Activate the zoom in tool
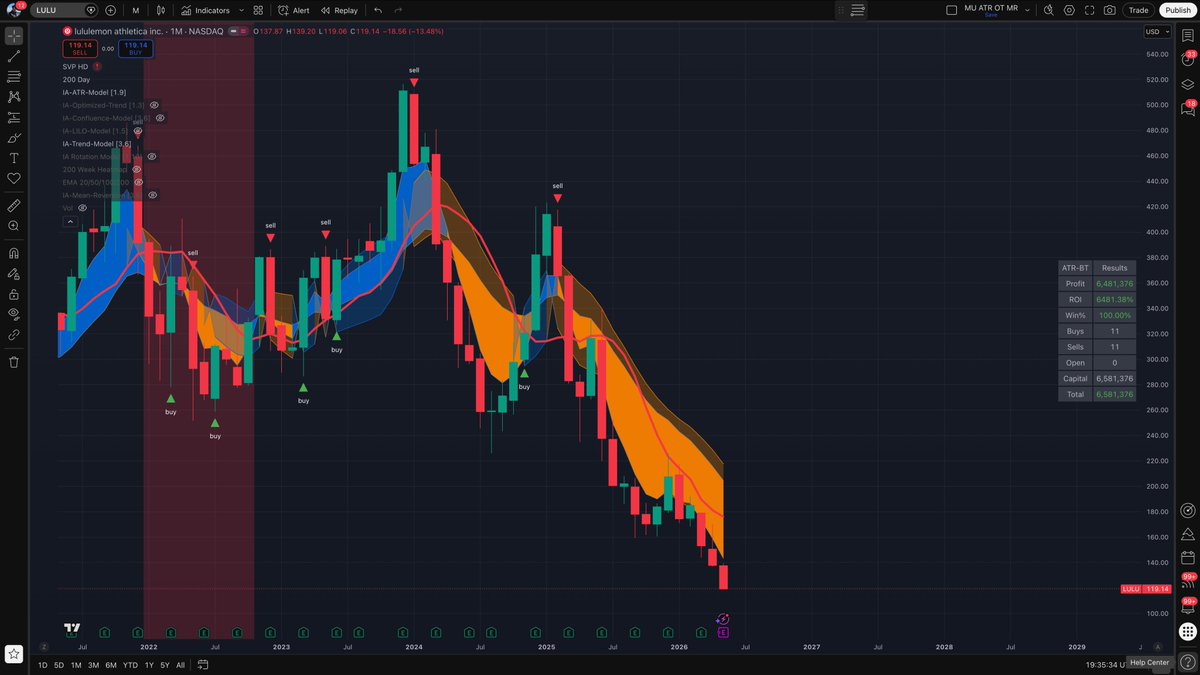This screenshot has height=675, width=1200. click(x=14, y=226)
